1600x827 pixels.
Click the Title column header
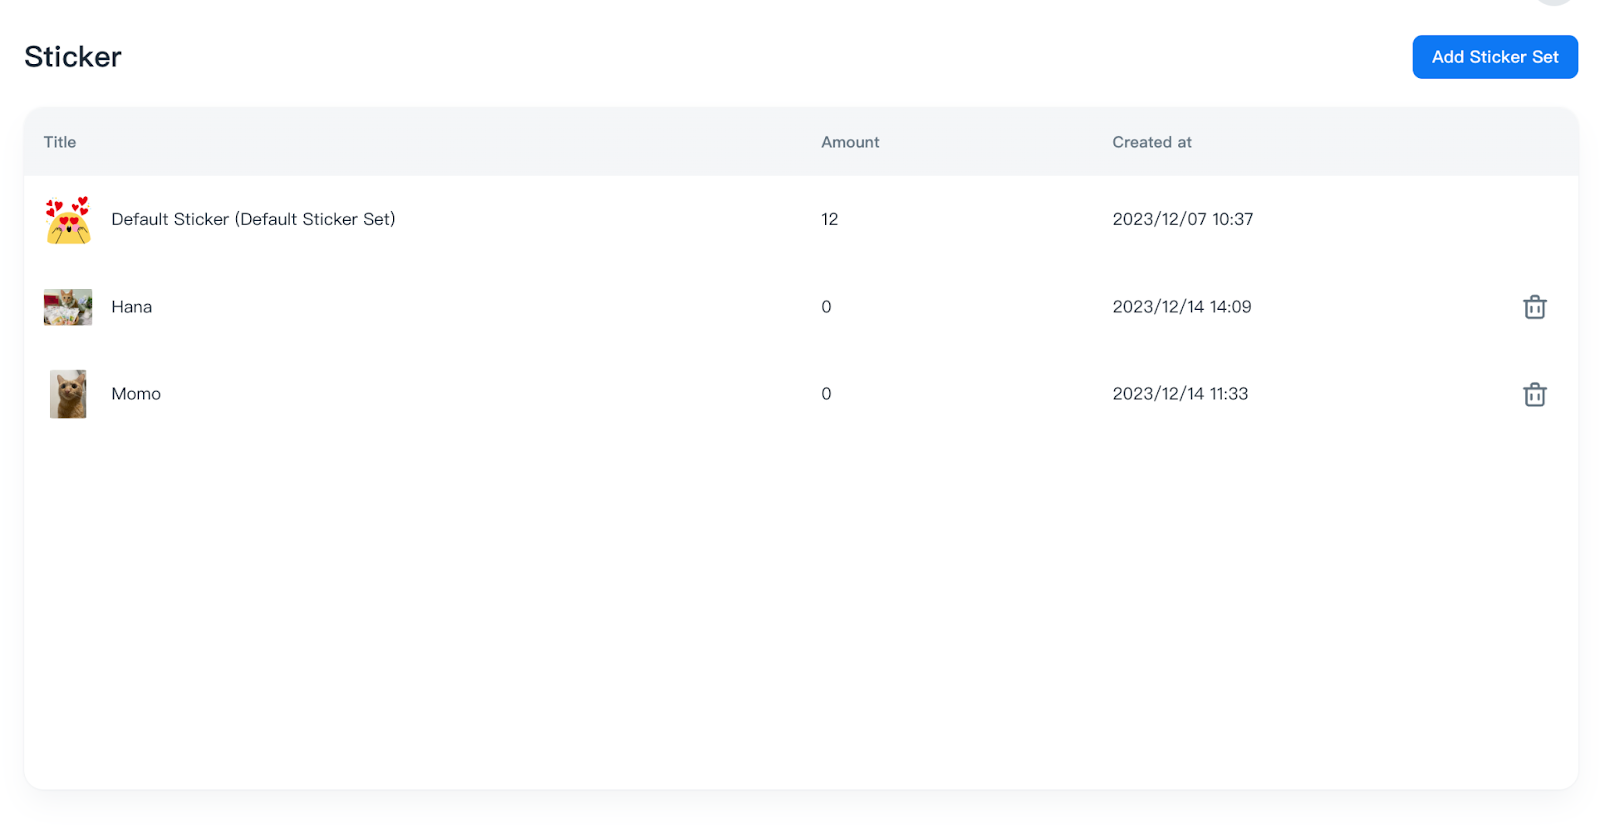pyautogui.click(x=60, y=142)
